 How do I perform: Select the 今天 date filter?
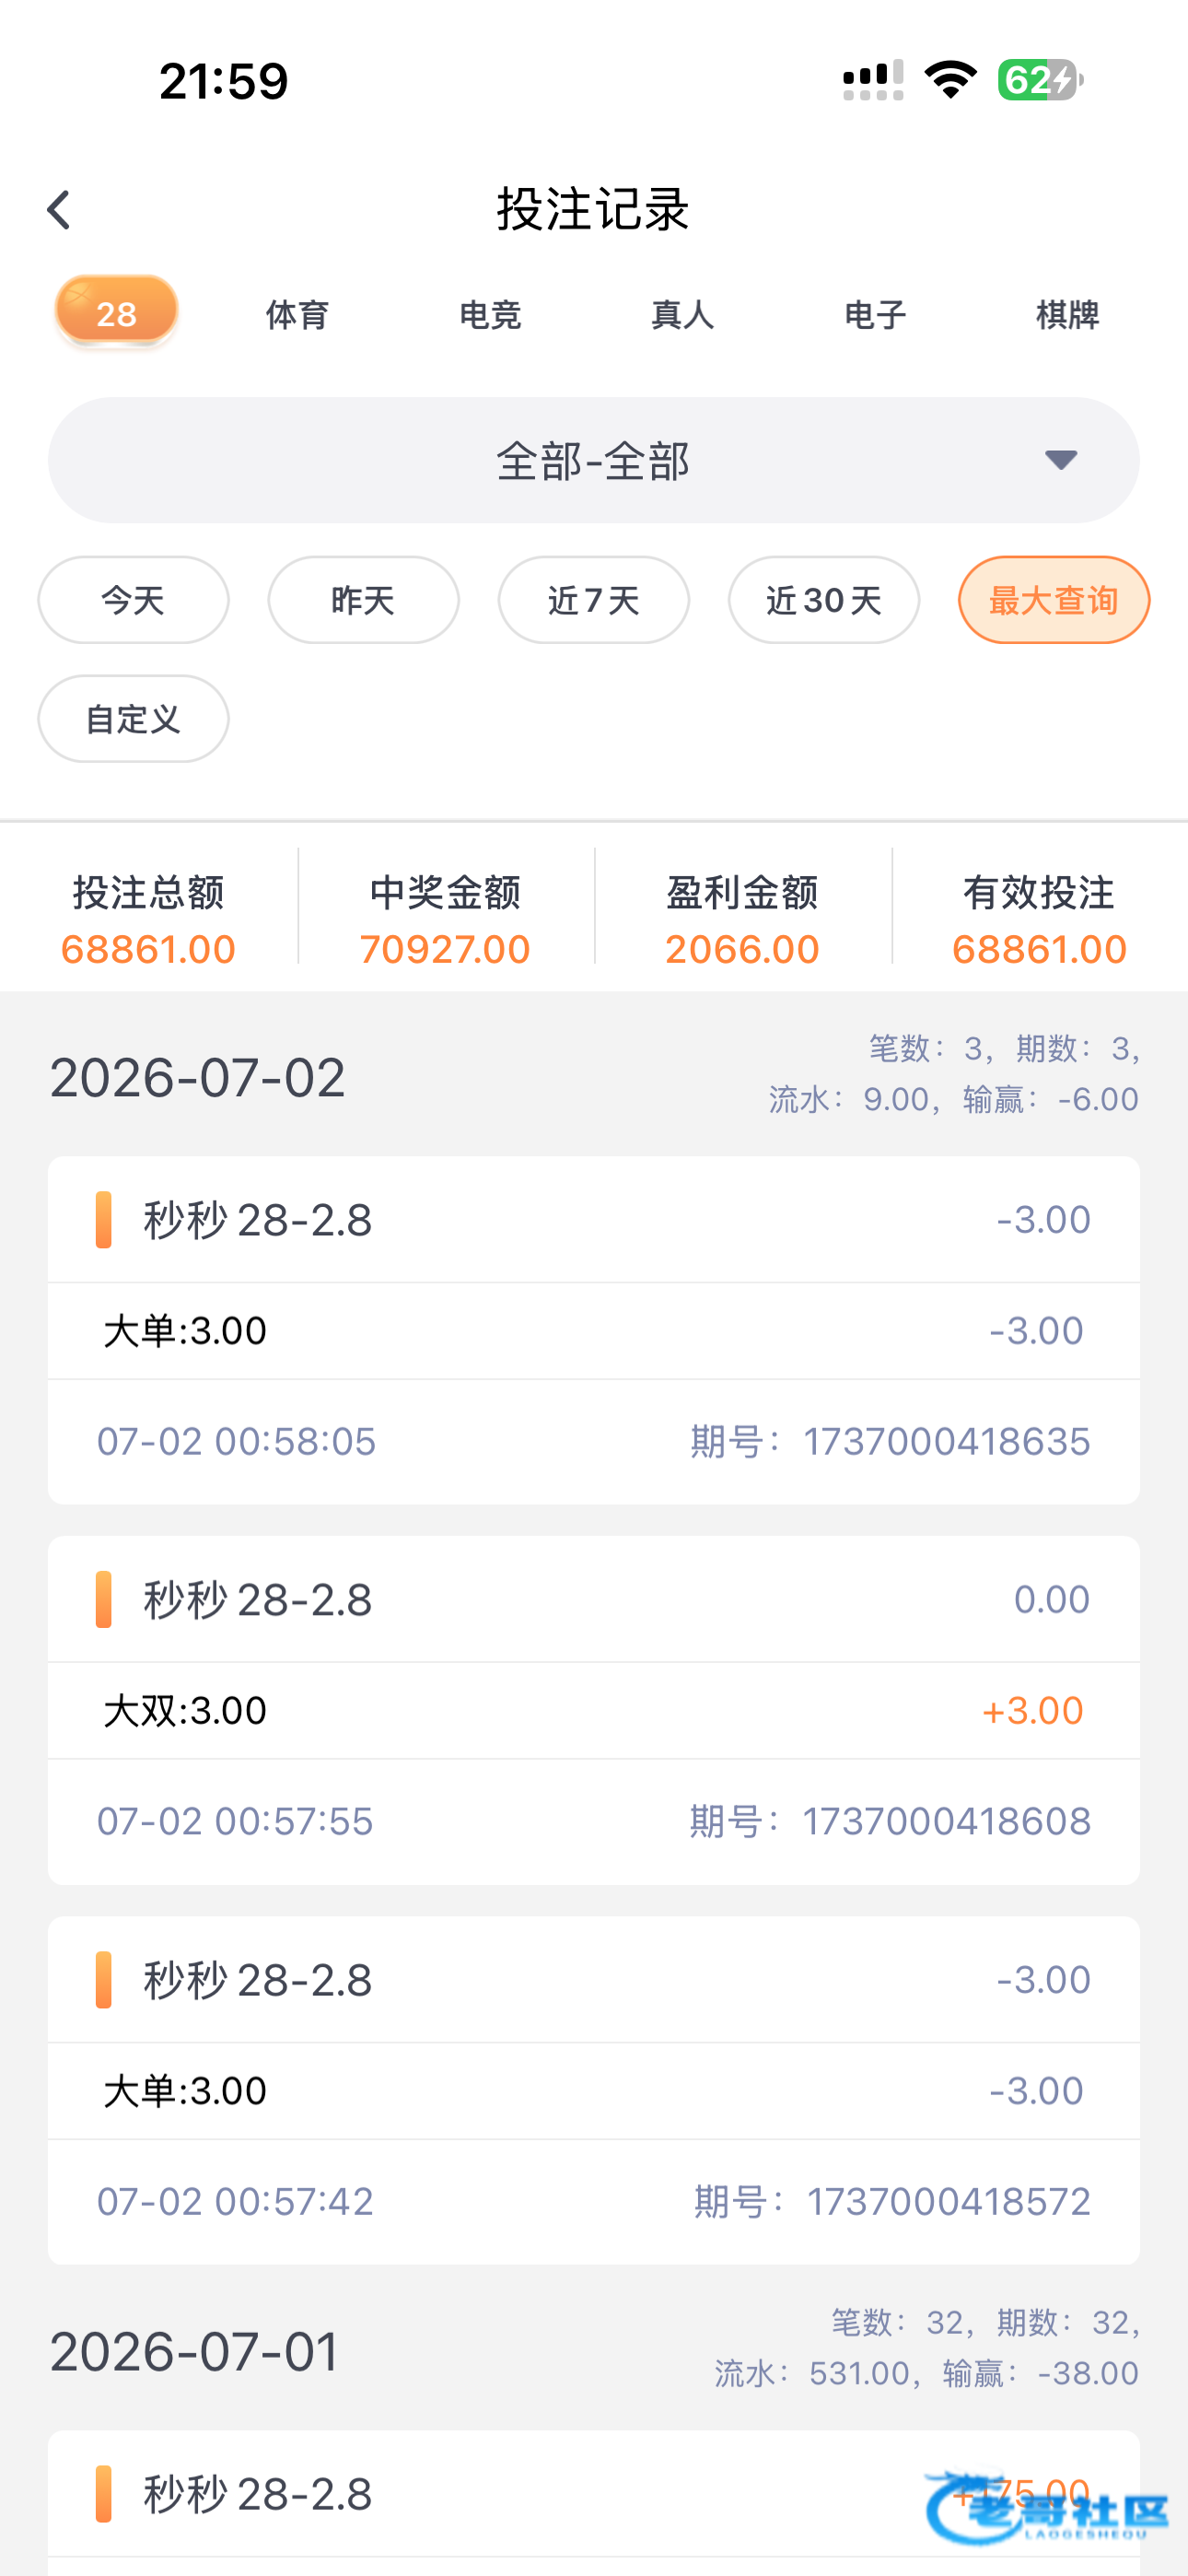(133, 600)
